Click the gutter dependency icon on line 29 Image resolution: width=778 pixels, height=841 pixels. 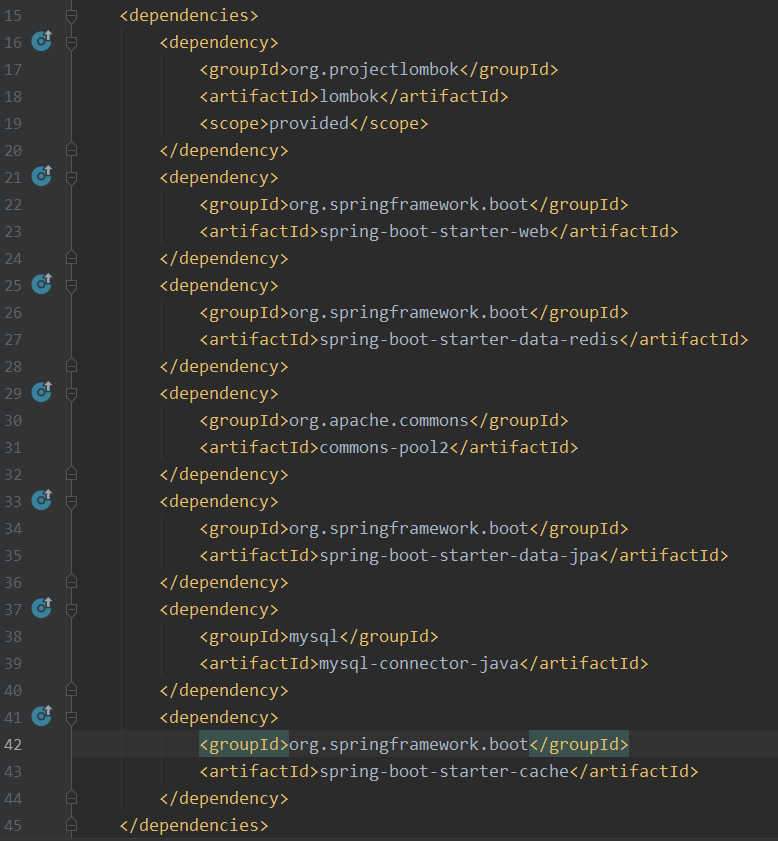point(41,393)
